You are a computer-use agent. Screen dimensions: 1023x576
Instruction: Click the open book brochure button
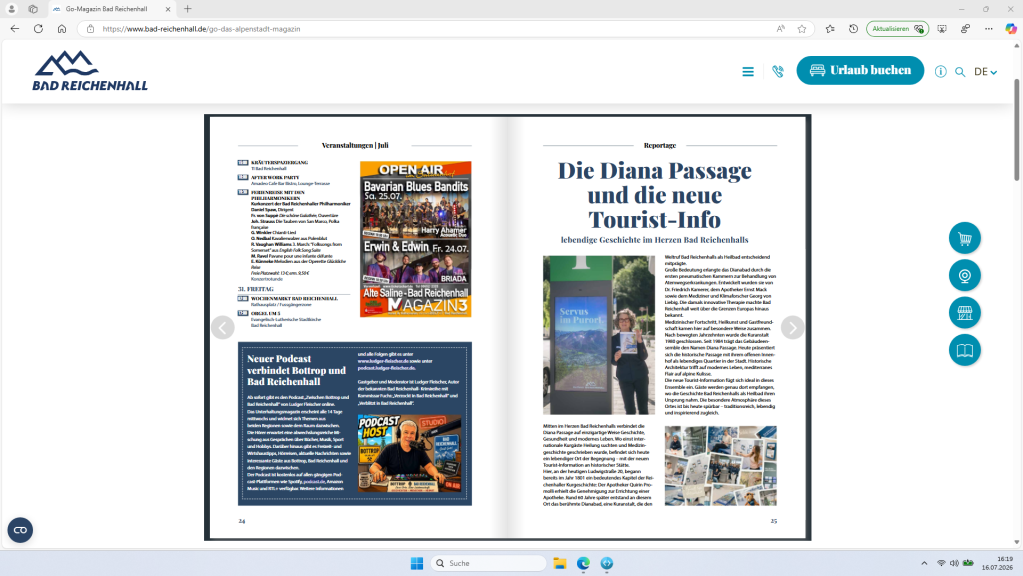(964, 350)
